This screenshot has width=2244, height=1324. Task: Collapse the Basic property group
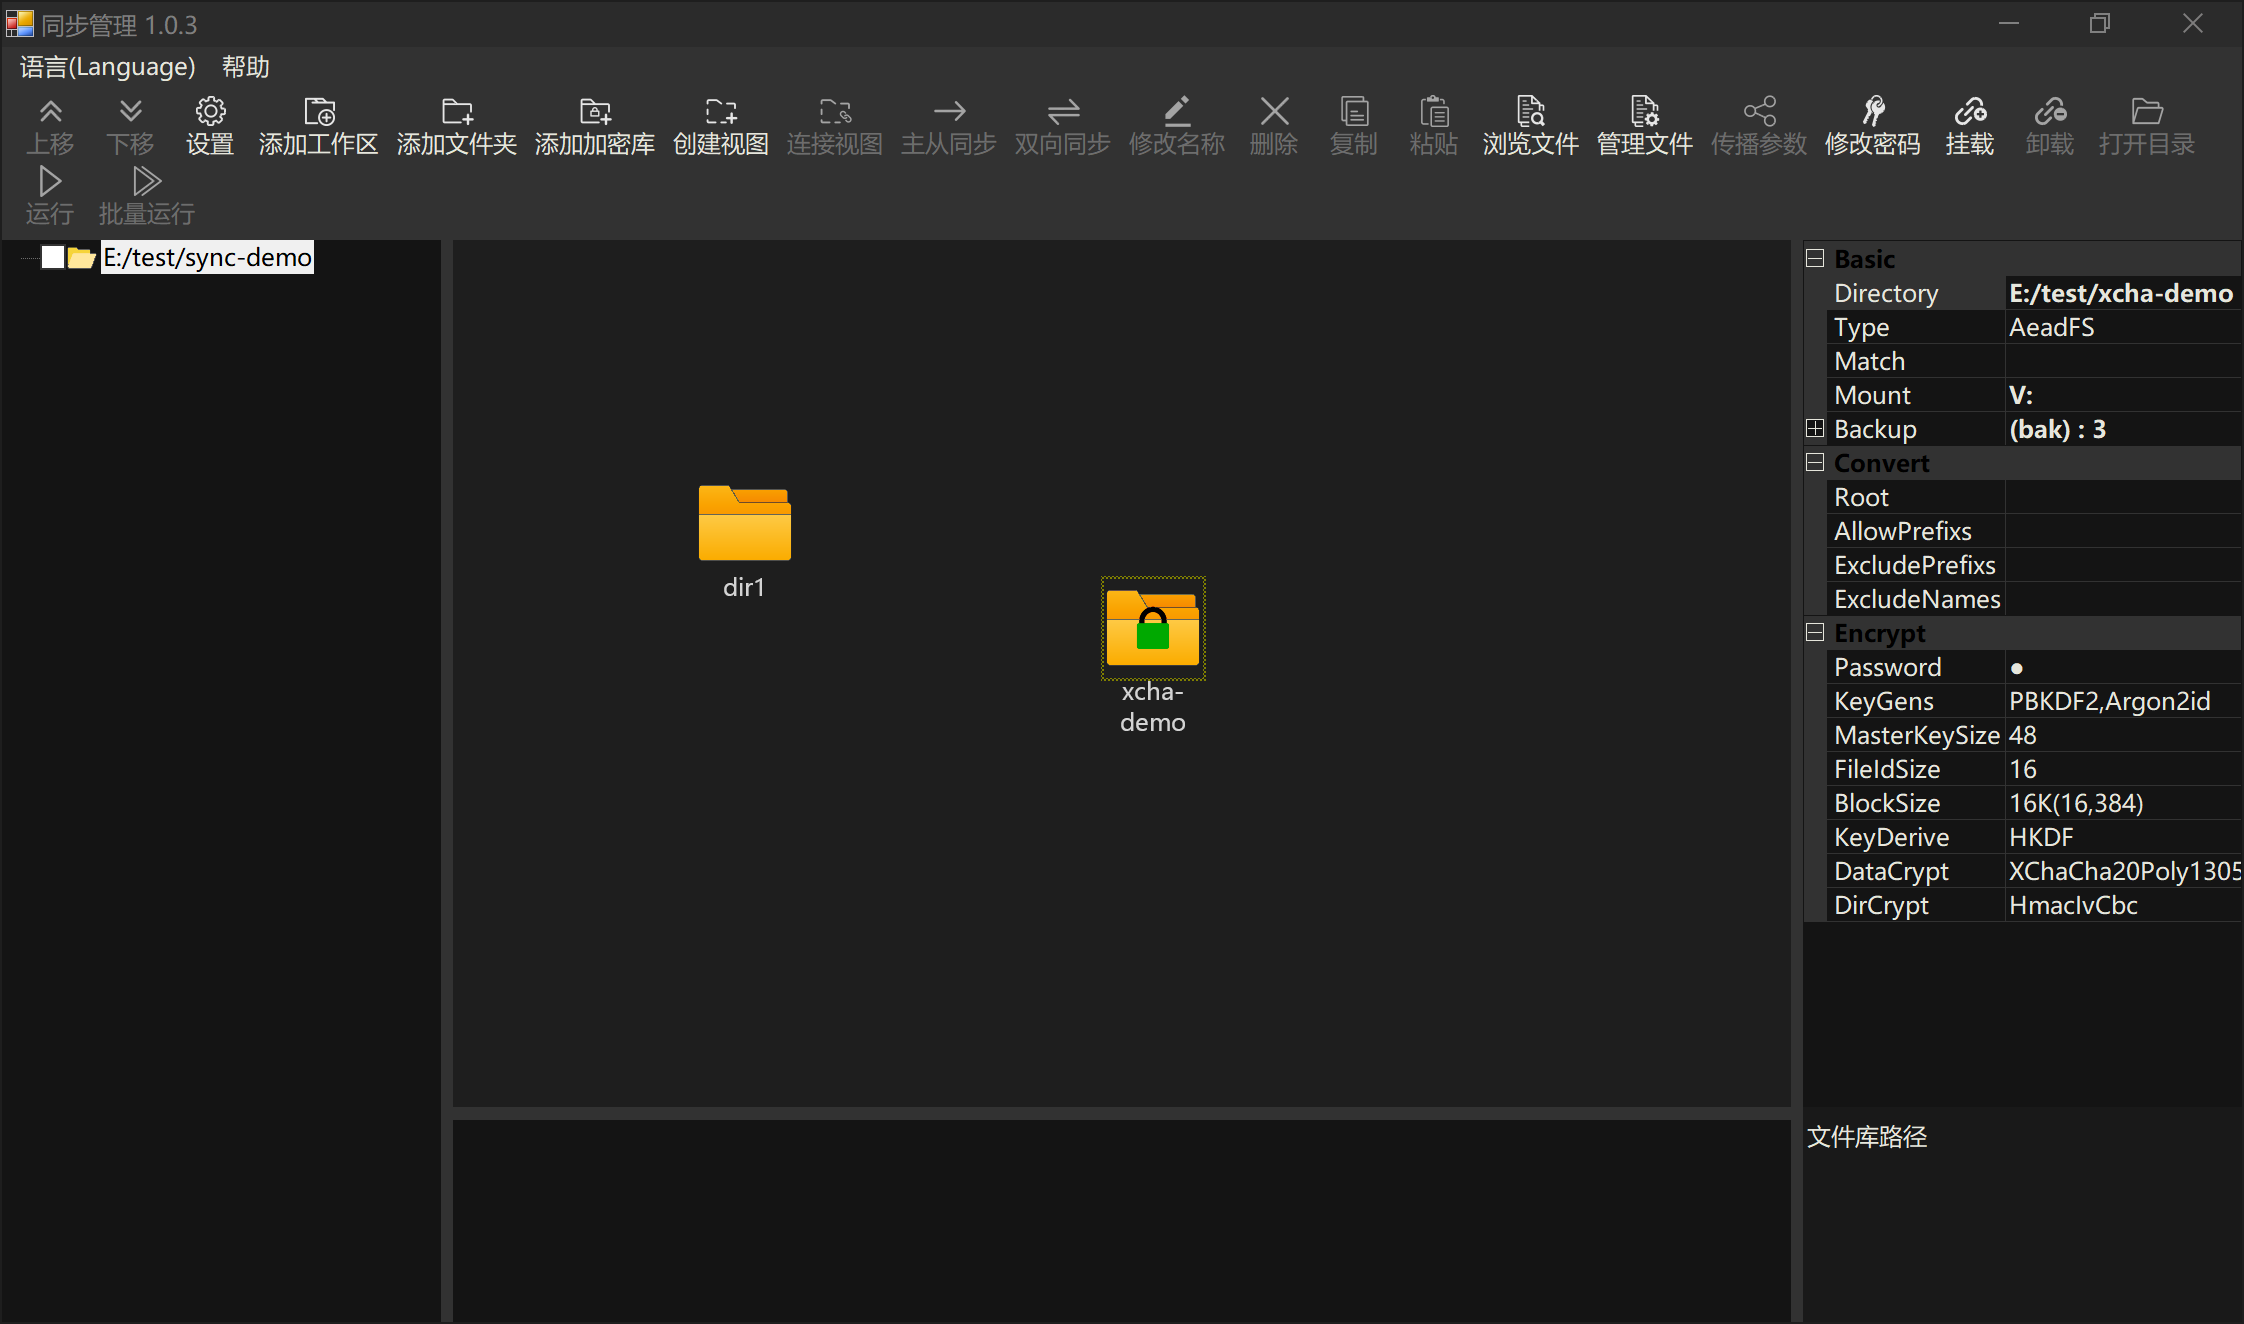click(1815, 259)
